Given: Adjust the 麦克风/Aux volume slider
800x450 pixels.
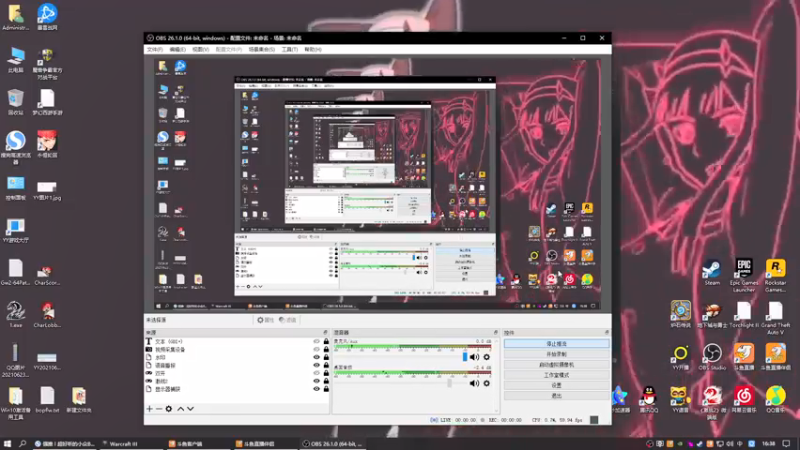Looking at the screenshot, I should (x=465, y=357).
